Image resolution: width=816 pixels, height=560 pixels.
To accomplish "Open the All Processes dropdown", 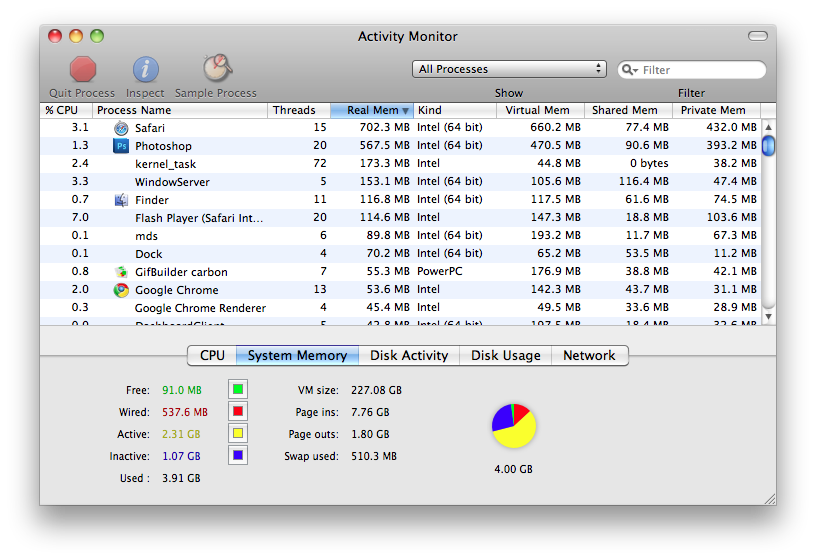I will 509,69.
